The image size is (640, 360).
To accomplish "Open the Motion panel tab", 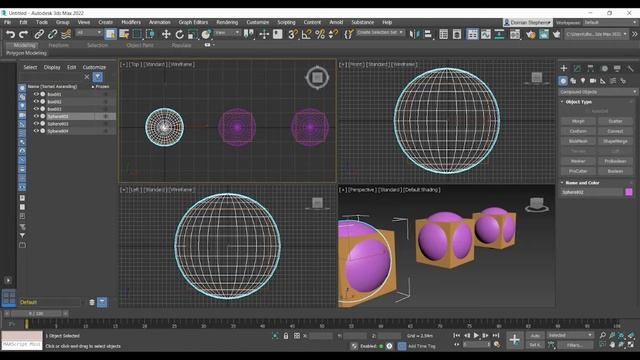I will click(604, 68).
